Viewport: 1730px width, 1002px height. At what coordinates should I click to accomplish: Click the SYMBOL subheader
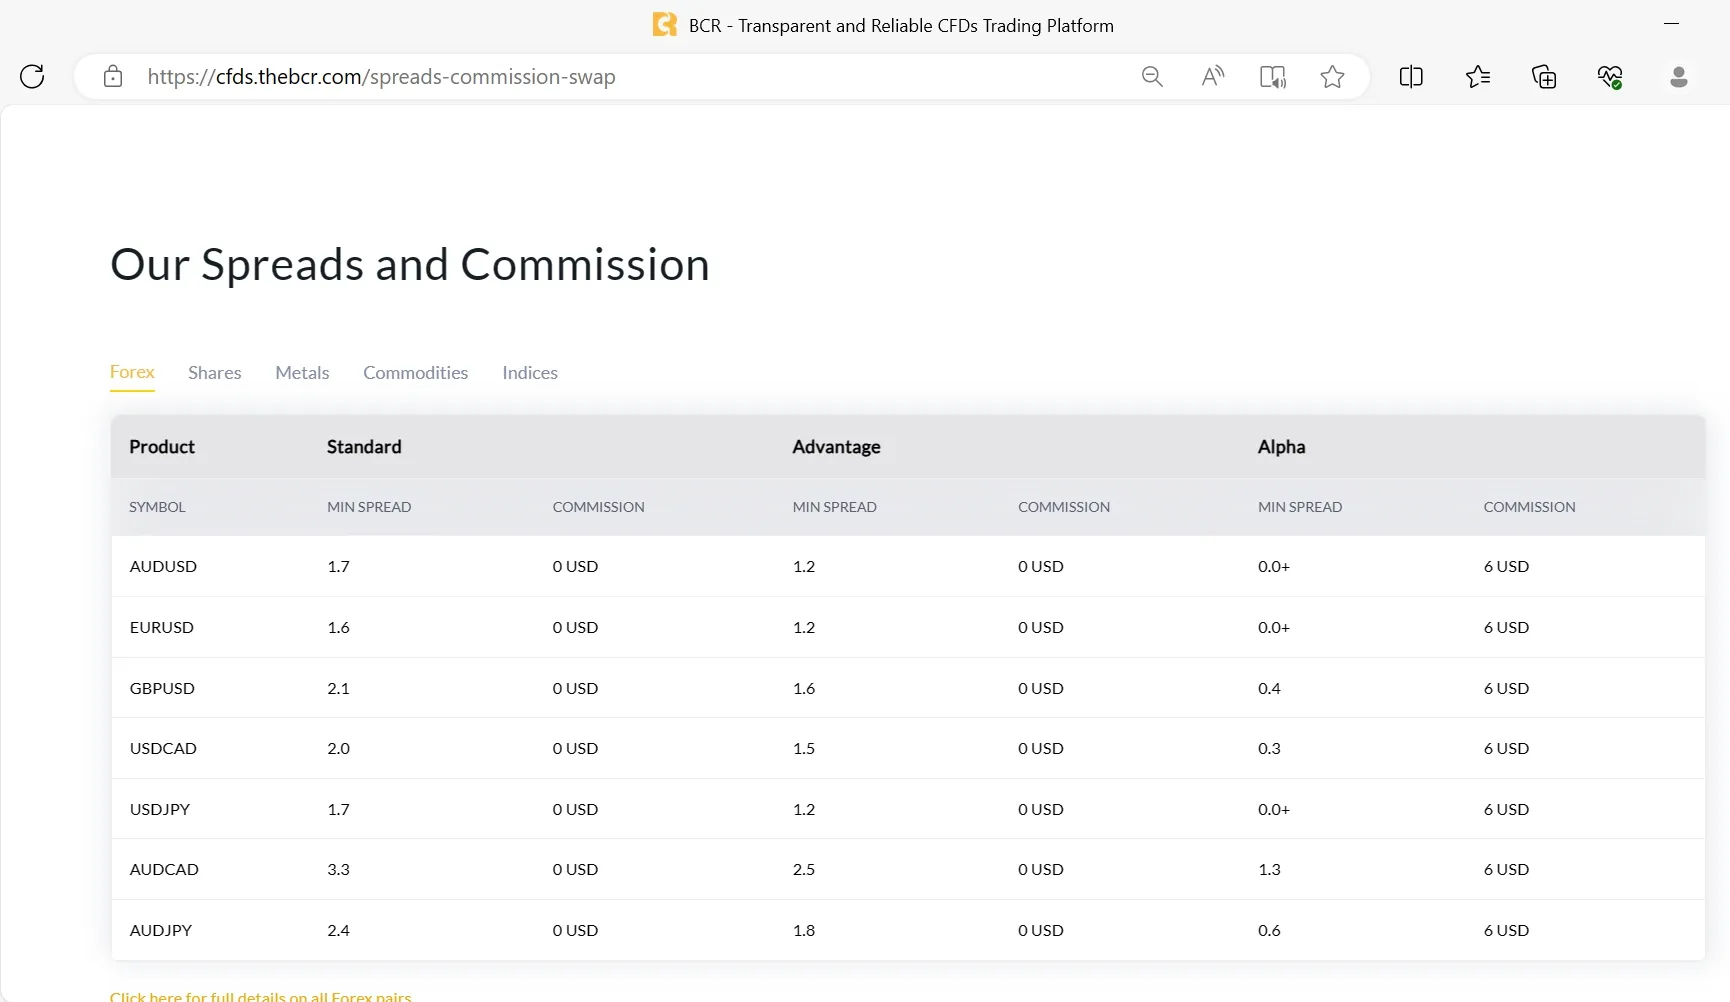tap(157, 507)
